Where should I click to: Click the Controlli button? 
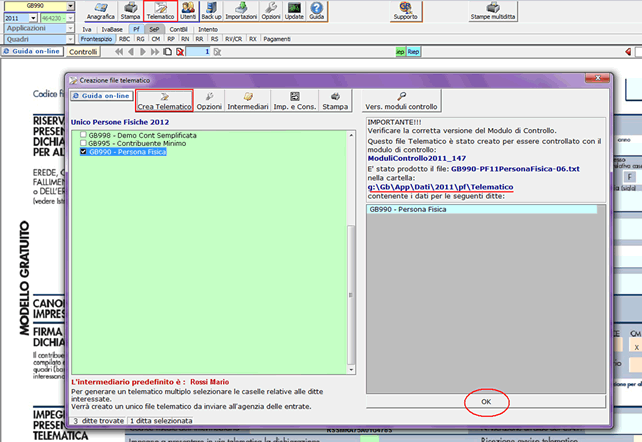[83, 52]
